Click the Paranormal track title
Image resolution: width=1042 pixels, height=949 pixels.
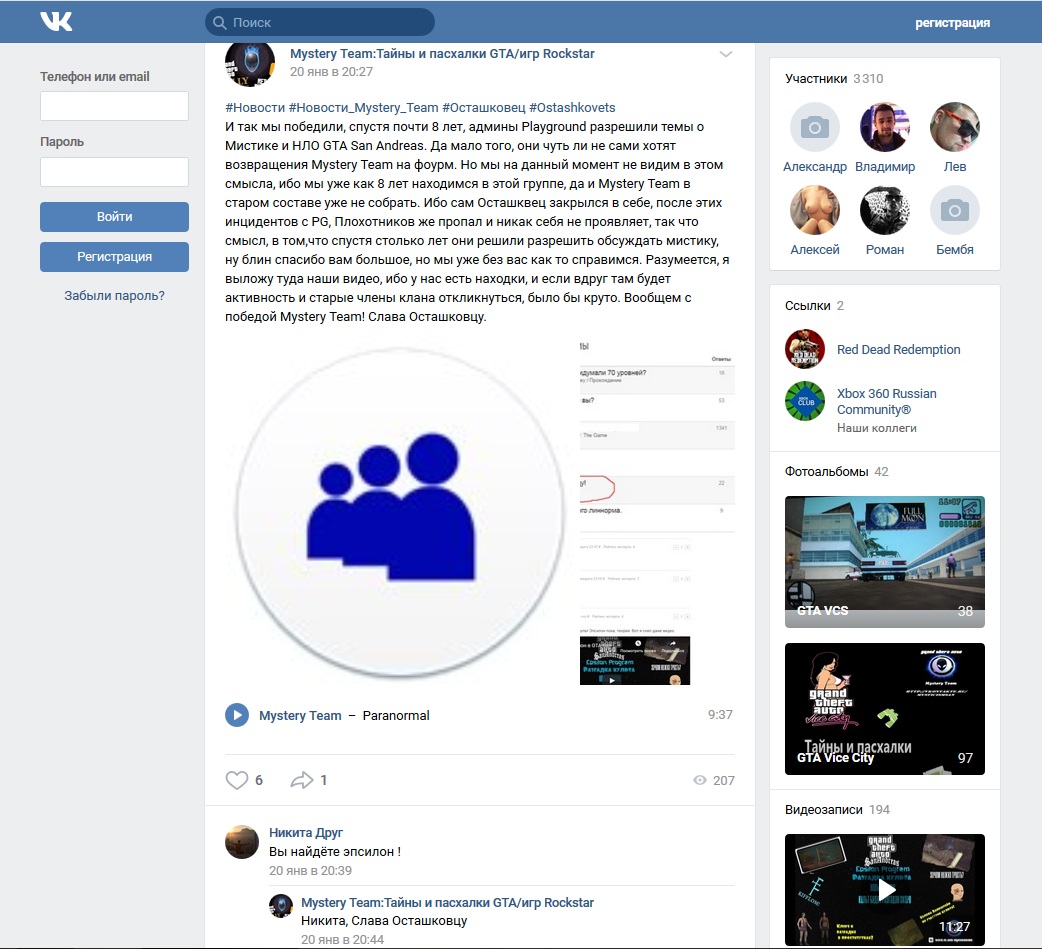396,716
